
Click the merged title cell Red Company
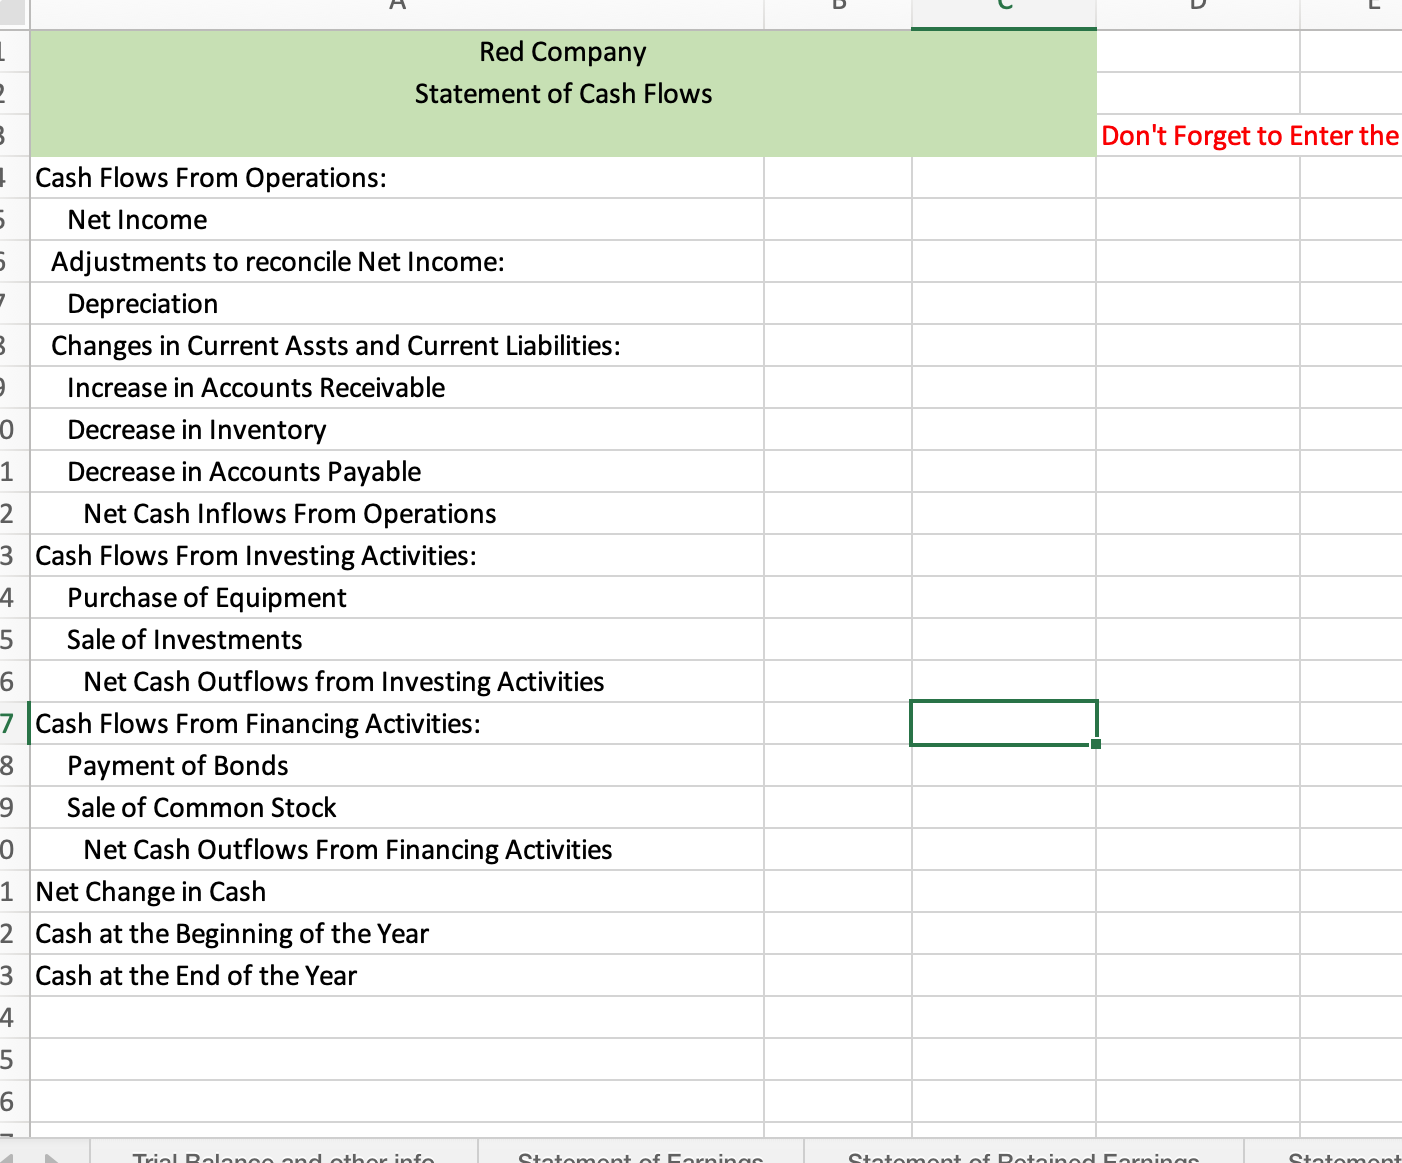563,51
